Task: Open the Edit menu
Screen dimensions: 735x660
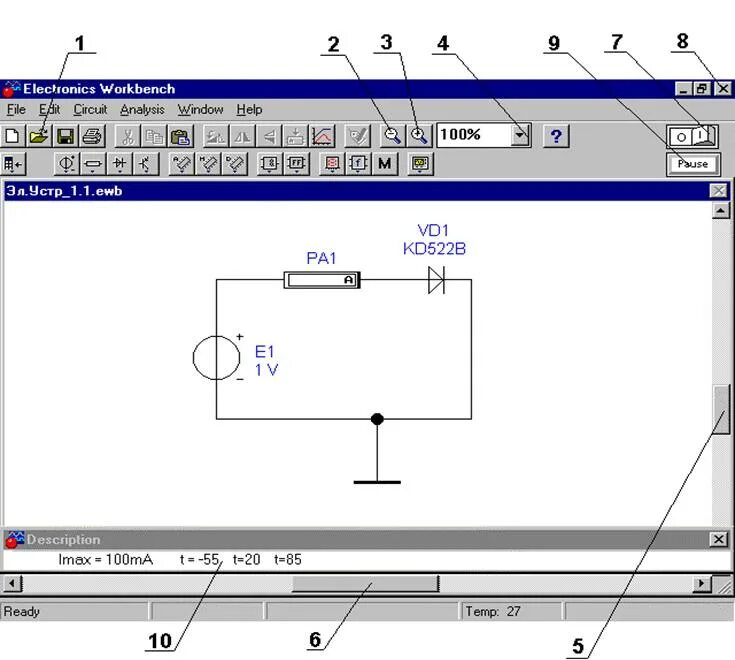Action: 49,110
